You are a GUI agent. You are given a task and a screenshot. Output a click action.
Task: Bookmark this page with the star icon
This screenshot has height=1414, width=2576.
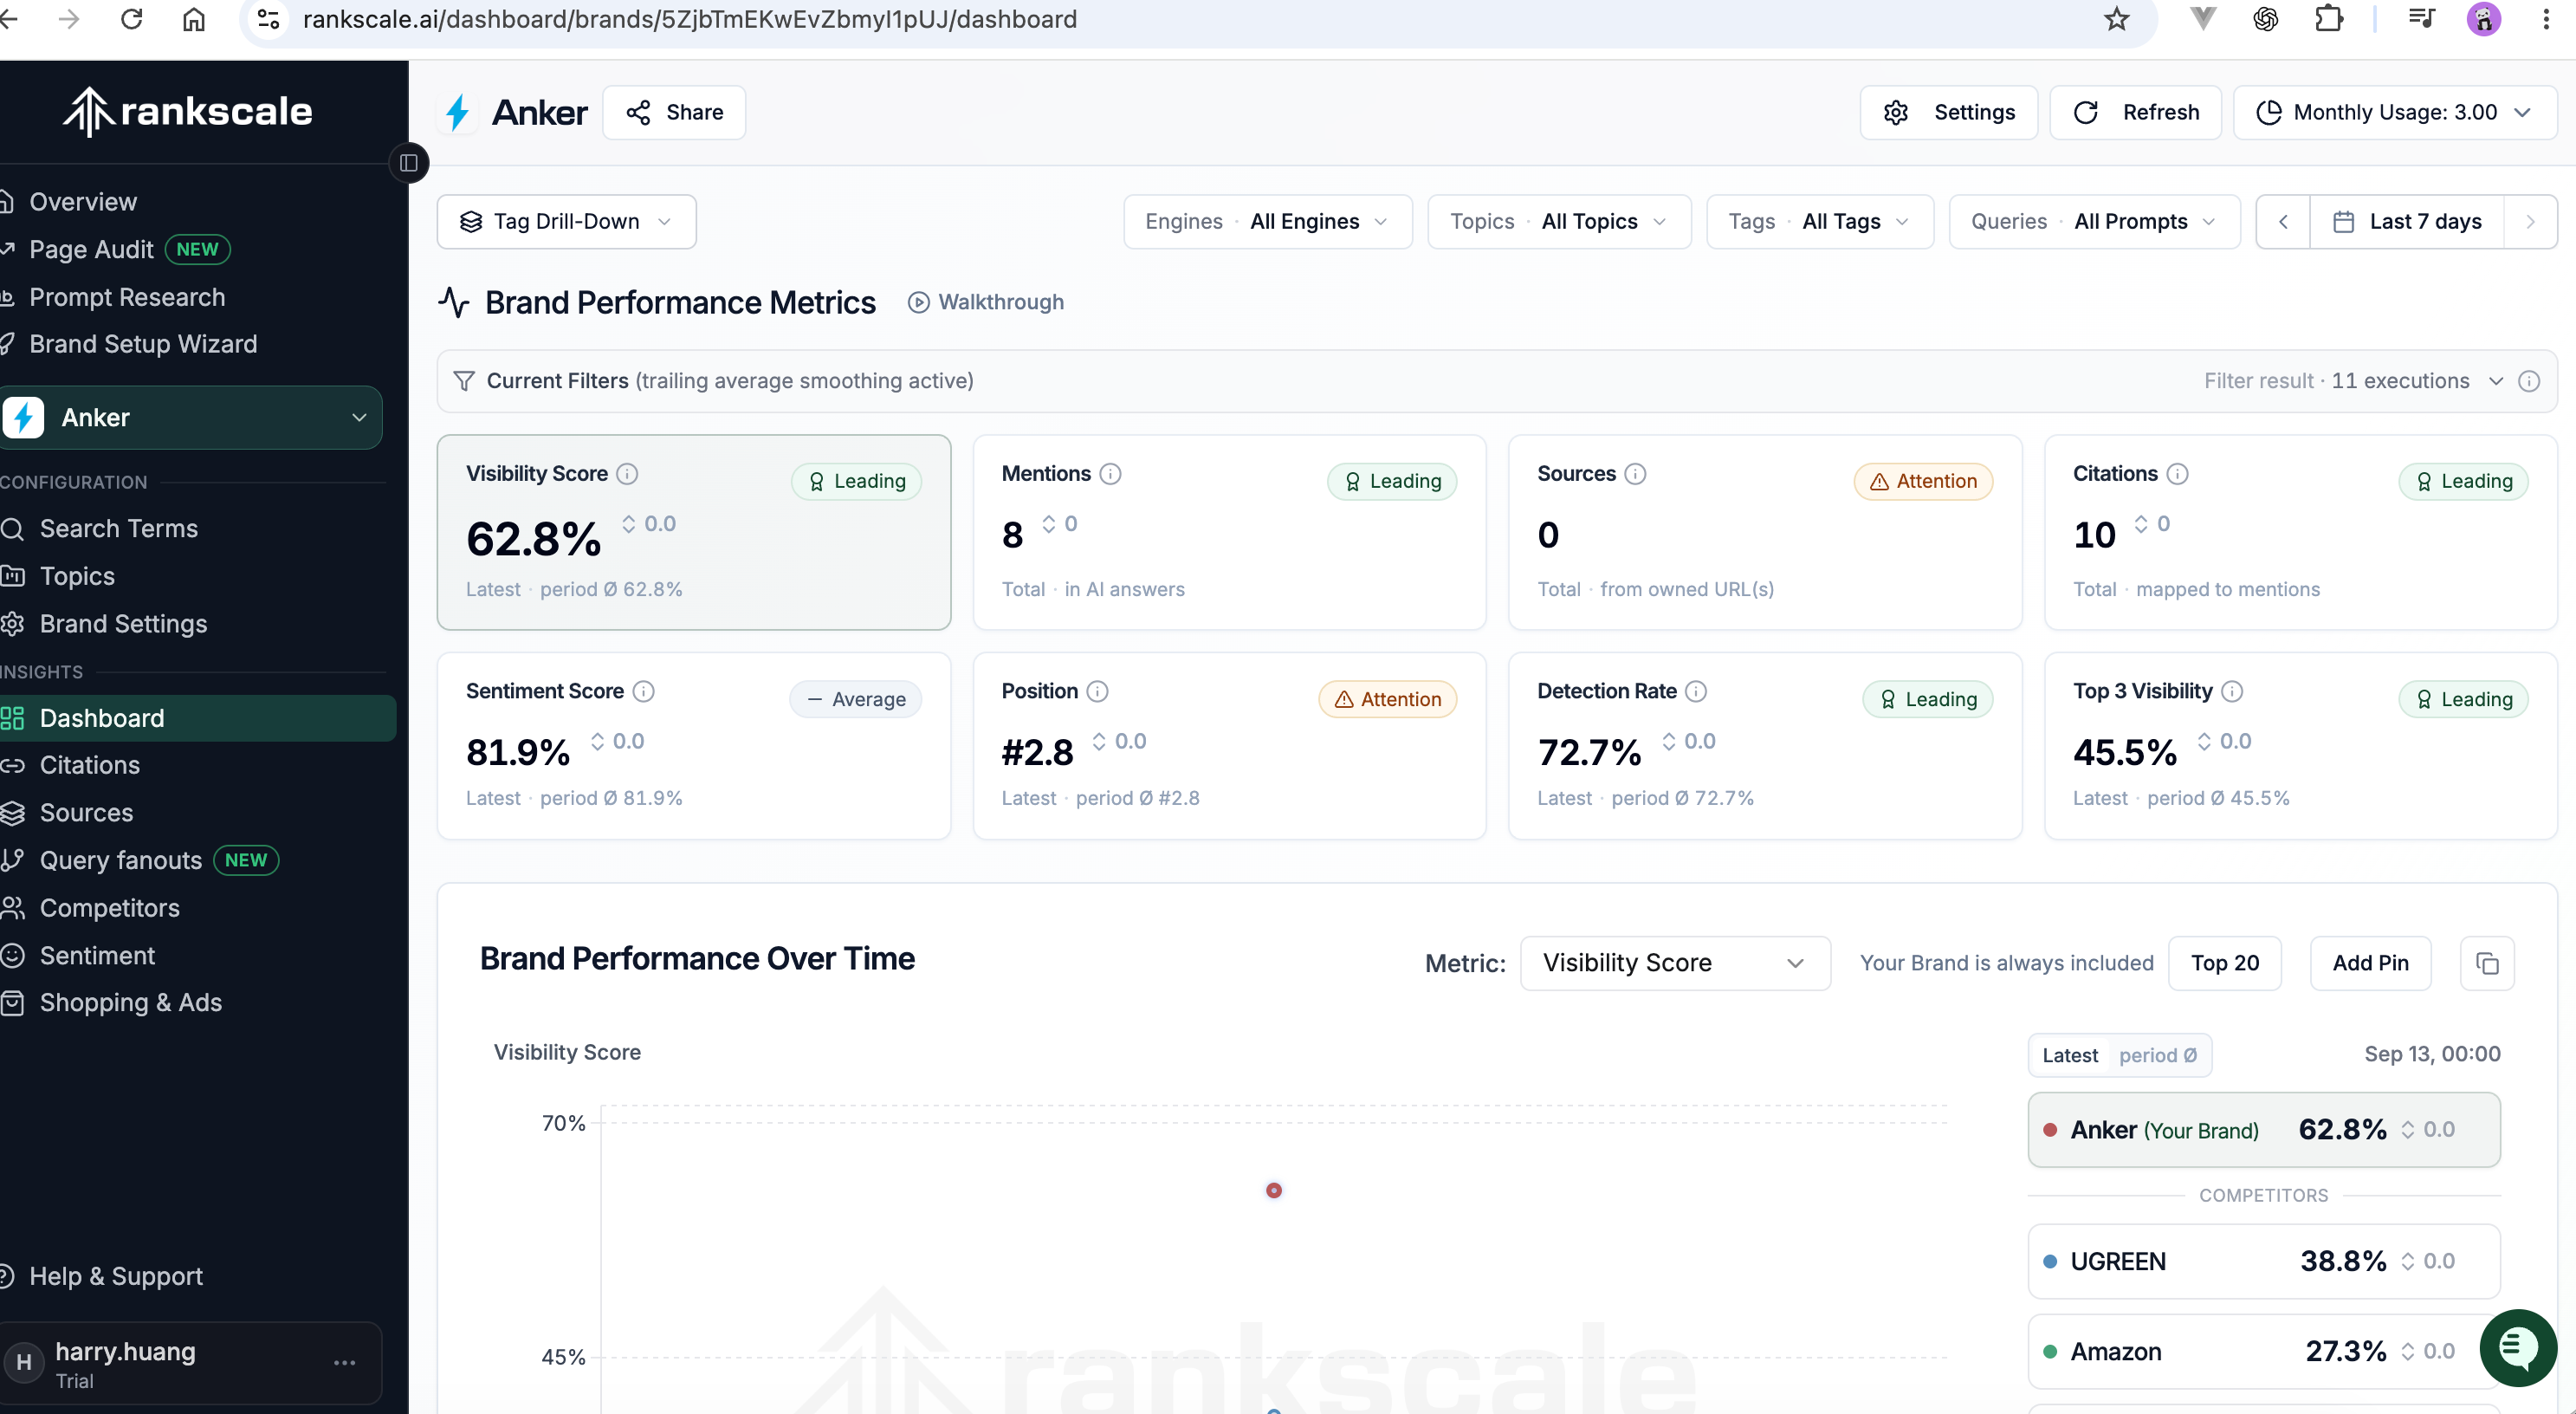pos(2116,19)
